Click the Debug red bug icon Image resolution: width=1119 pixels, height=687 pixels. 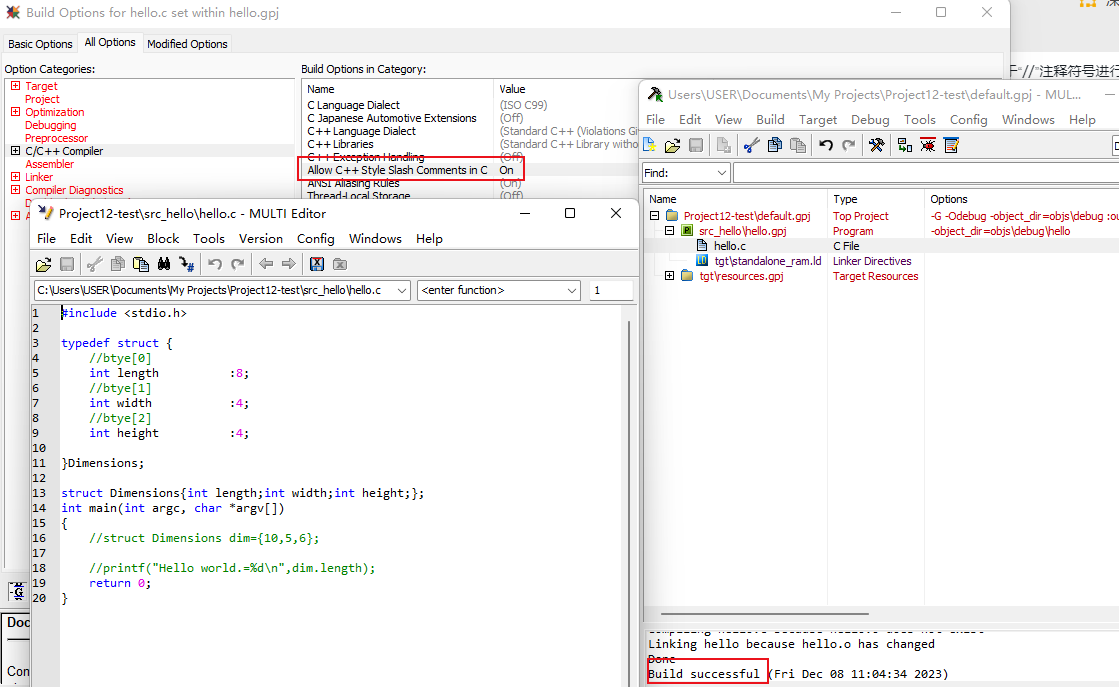point(928,145)
